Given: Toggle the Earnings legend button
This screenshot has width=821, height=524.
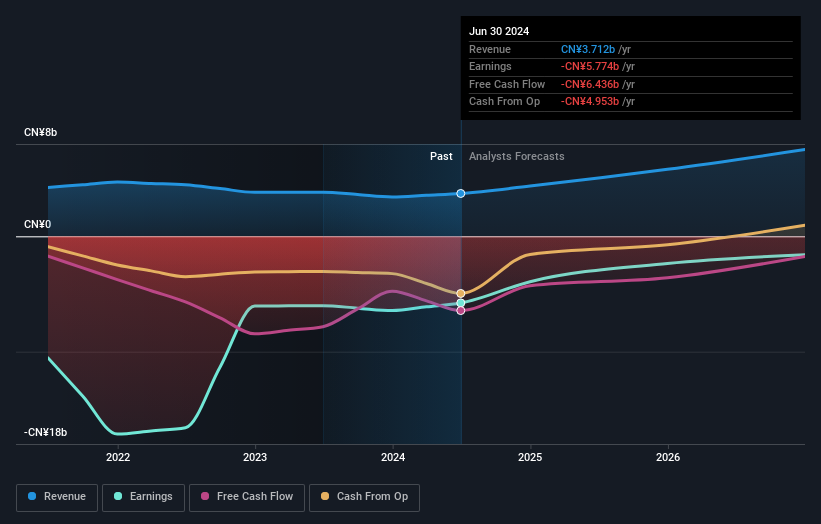Looking at the screenshot, I should point(143,497).
